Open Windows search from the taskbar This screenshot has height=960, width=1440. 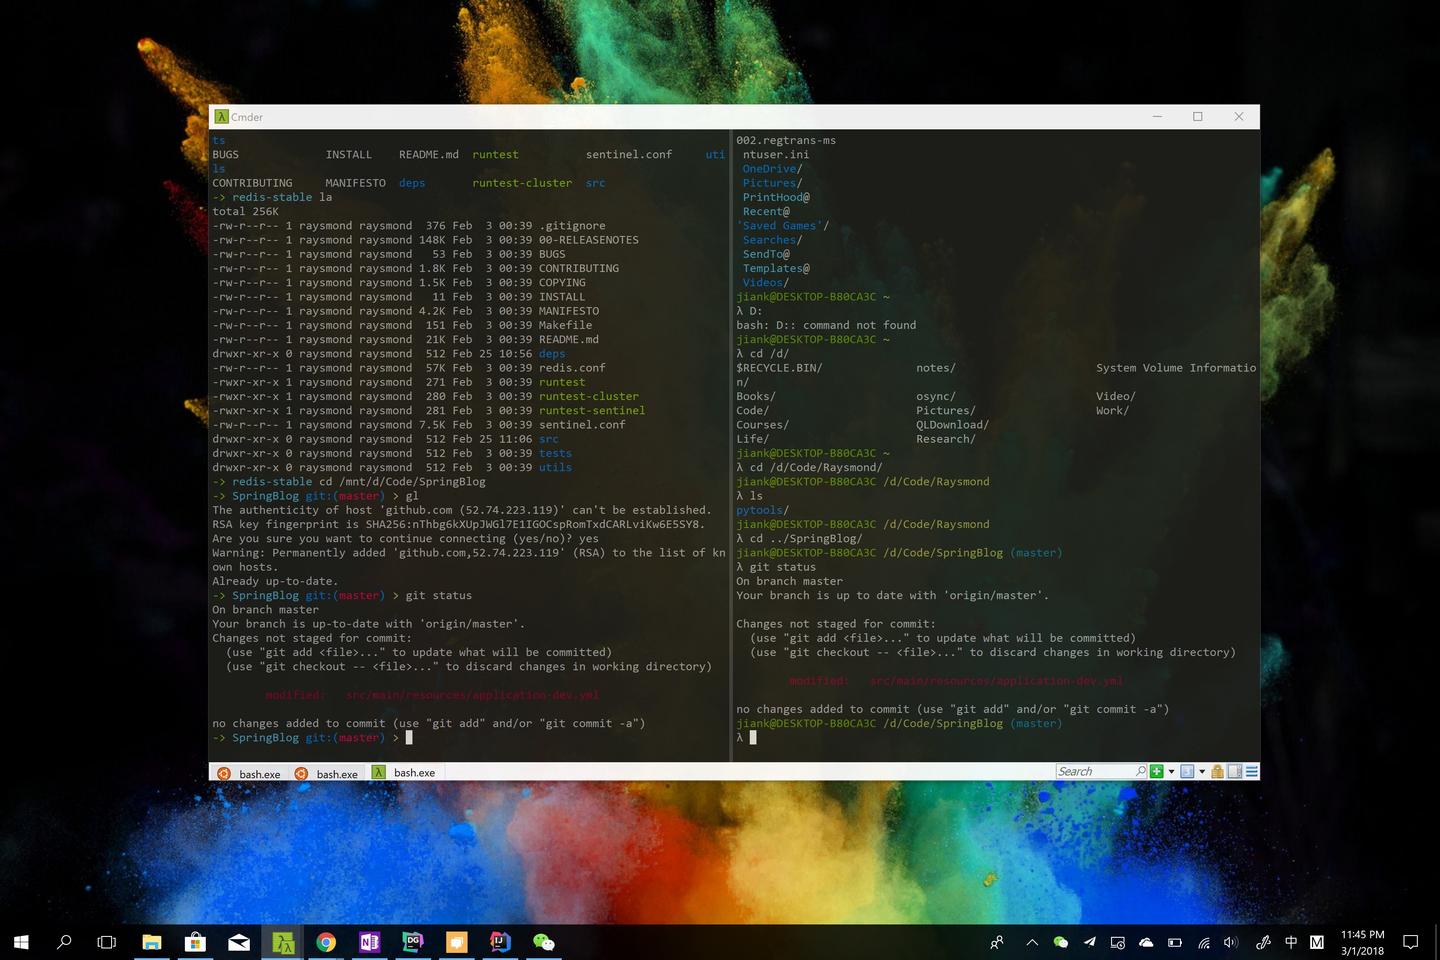coord(64,942)
